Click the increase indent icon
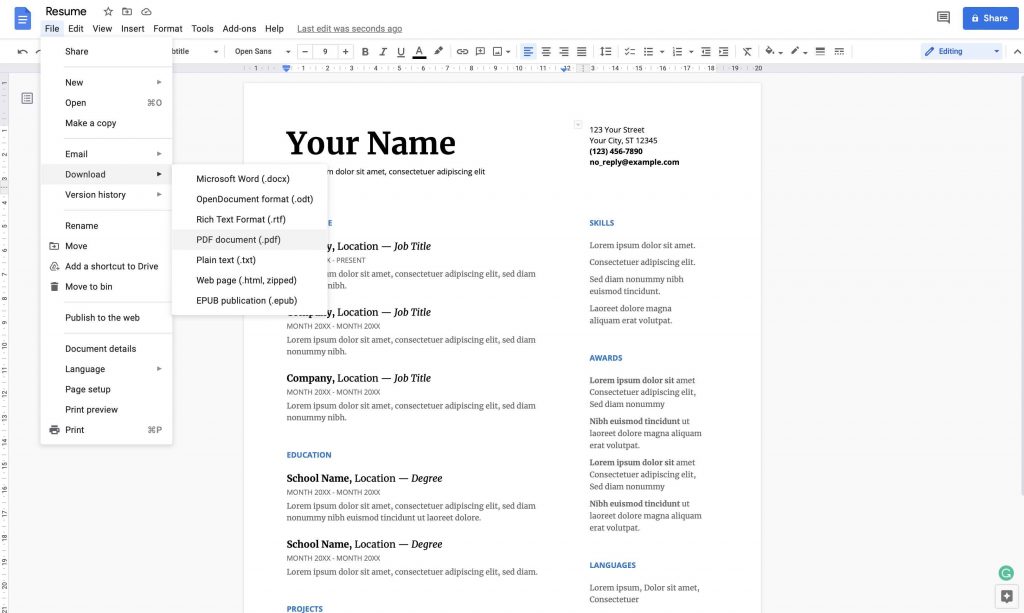1024x613 pixels. pos(725,51)
